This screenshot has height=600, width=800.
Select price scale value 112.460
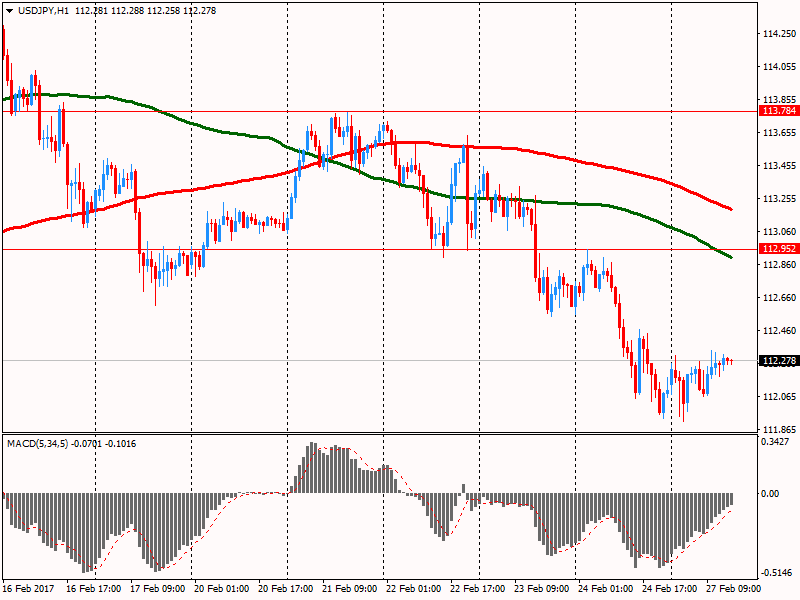pos(779,331)
